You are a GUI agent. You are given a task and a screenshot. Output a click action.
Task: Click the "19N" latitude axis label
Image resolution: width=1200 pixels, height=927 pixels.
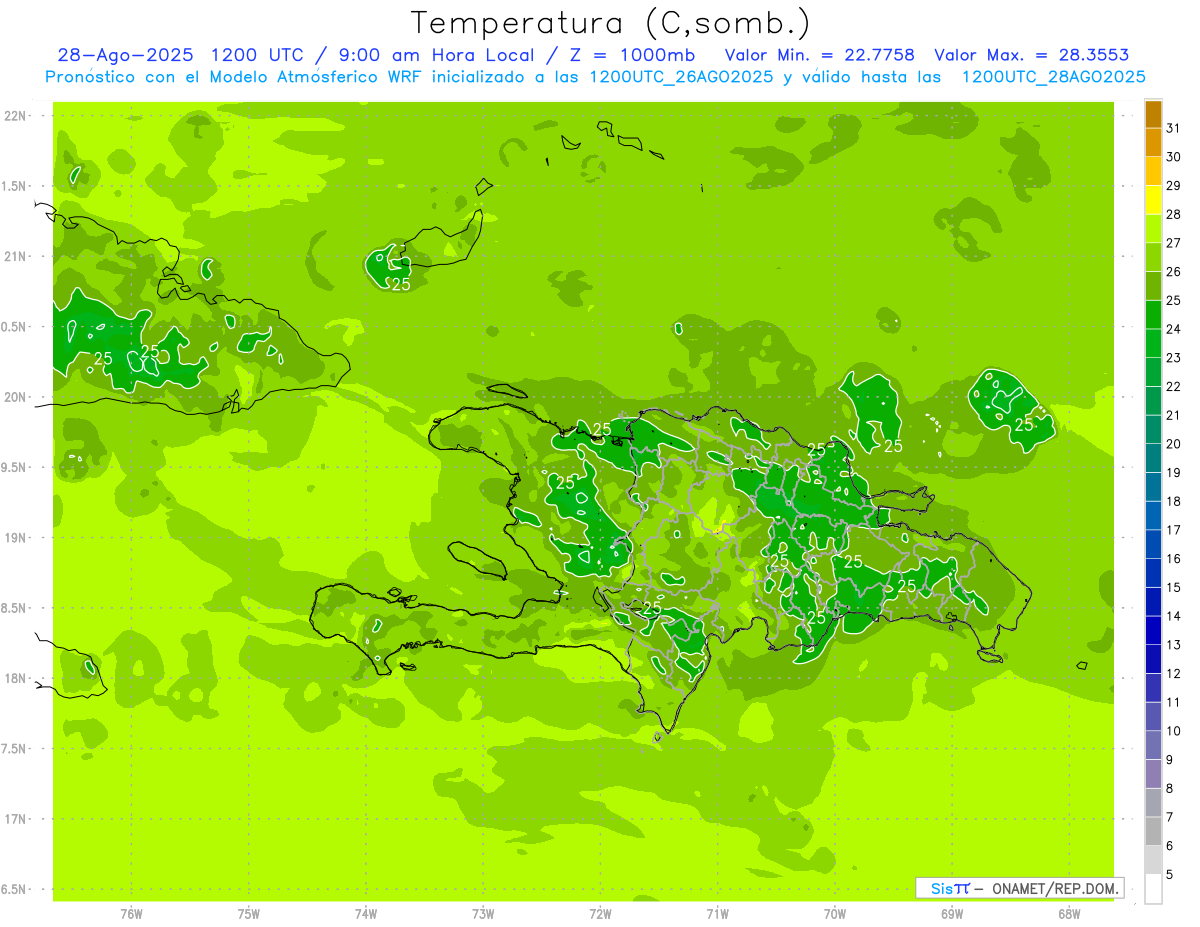15,537
